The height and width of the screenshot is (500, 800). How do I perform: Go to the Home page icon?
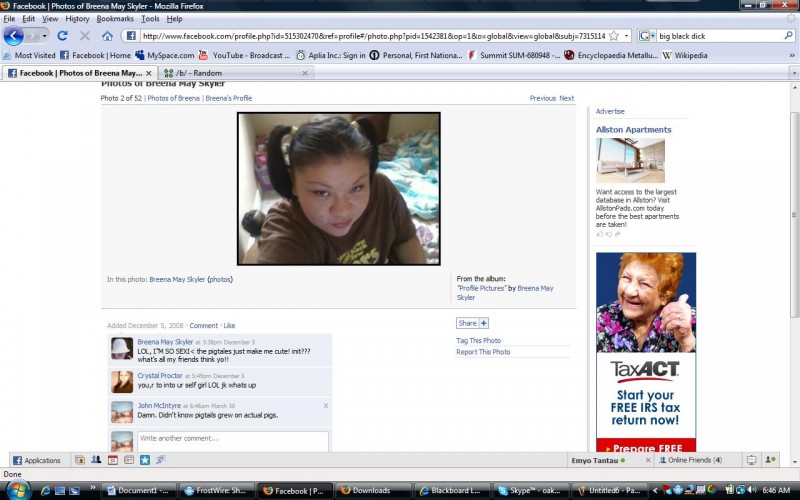coord(107,36)
